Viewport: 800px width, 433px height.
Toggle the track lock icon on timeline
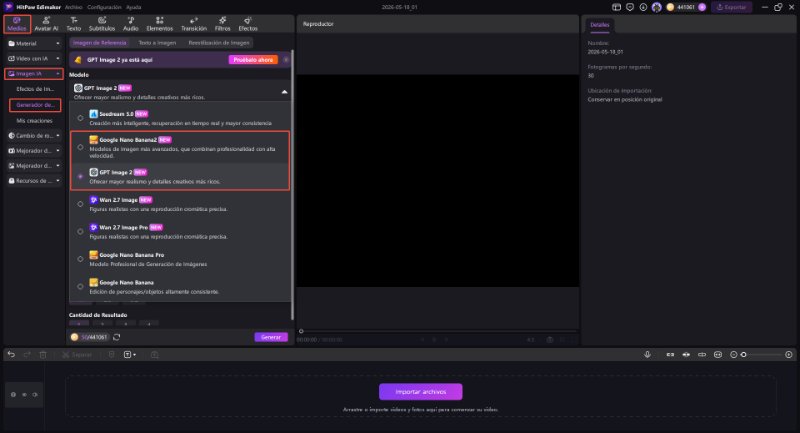click(13, 395)
